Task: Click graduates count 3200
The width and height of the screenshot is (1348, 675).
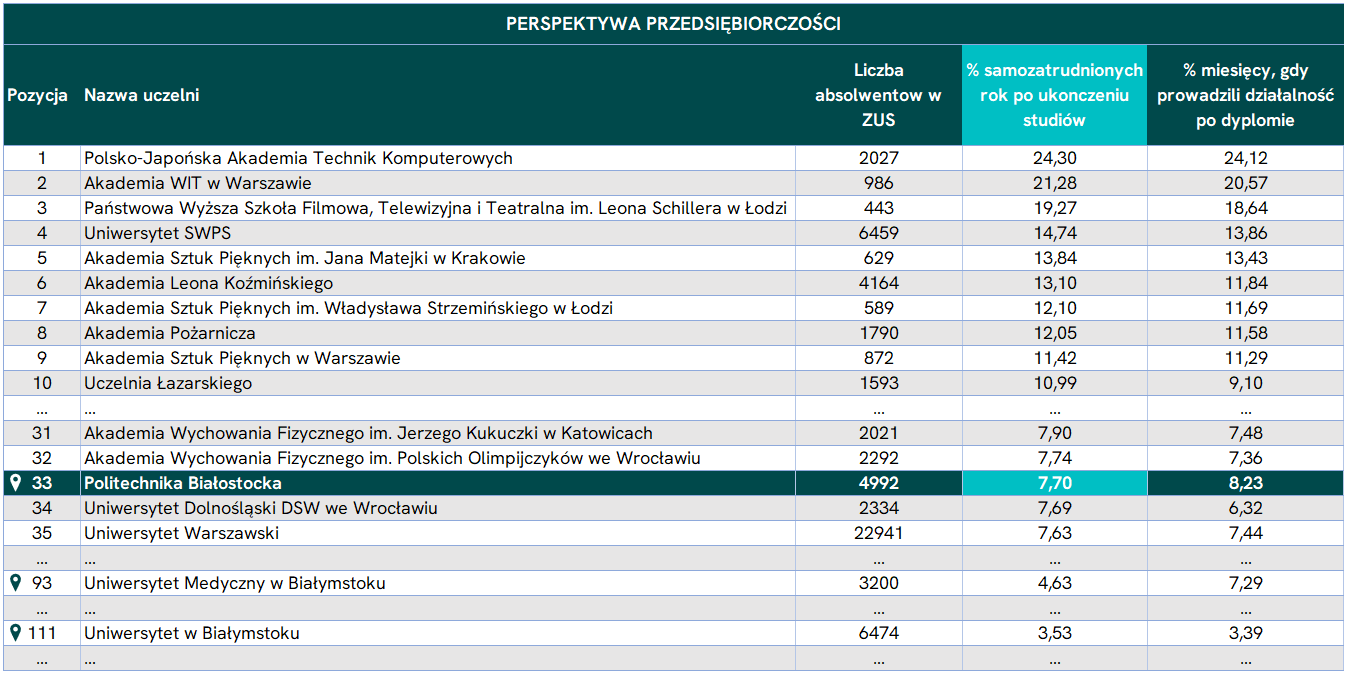Action: (878, 583)
